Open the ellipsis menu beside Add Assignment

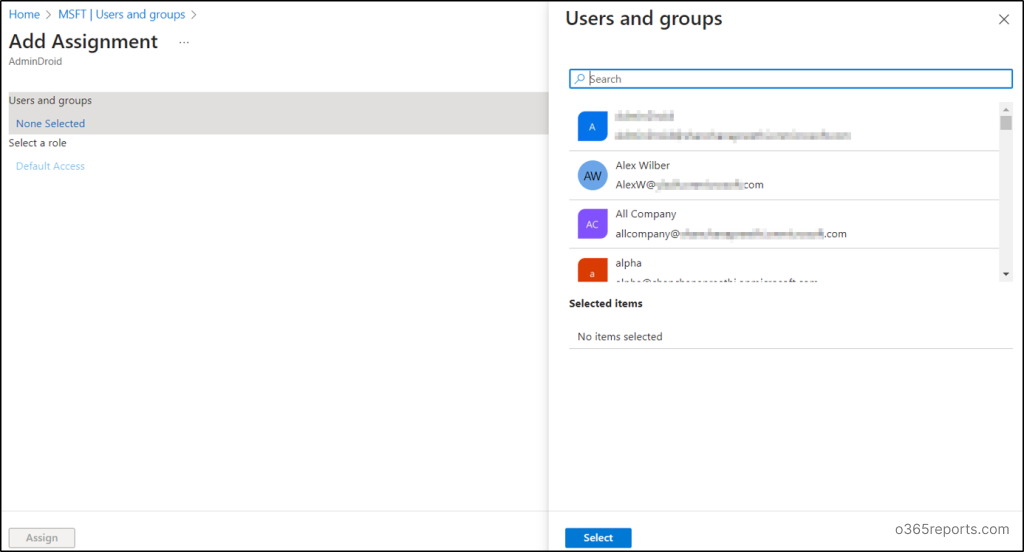point(184,42)
